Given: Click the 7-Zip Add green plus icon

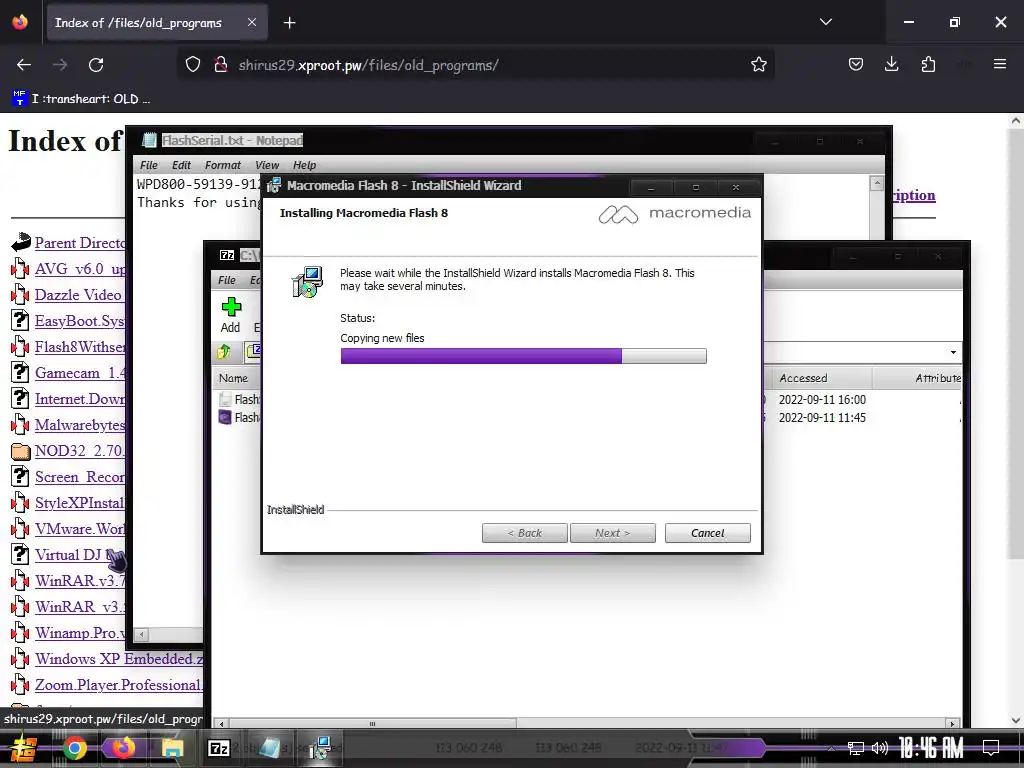Looking at the screenshot, I should 231,308.
